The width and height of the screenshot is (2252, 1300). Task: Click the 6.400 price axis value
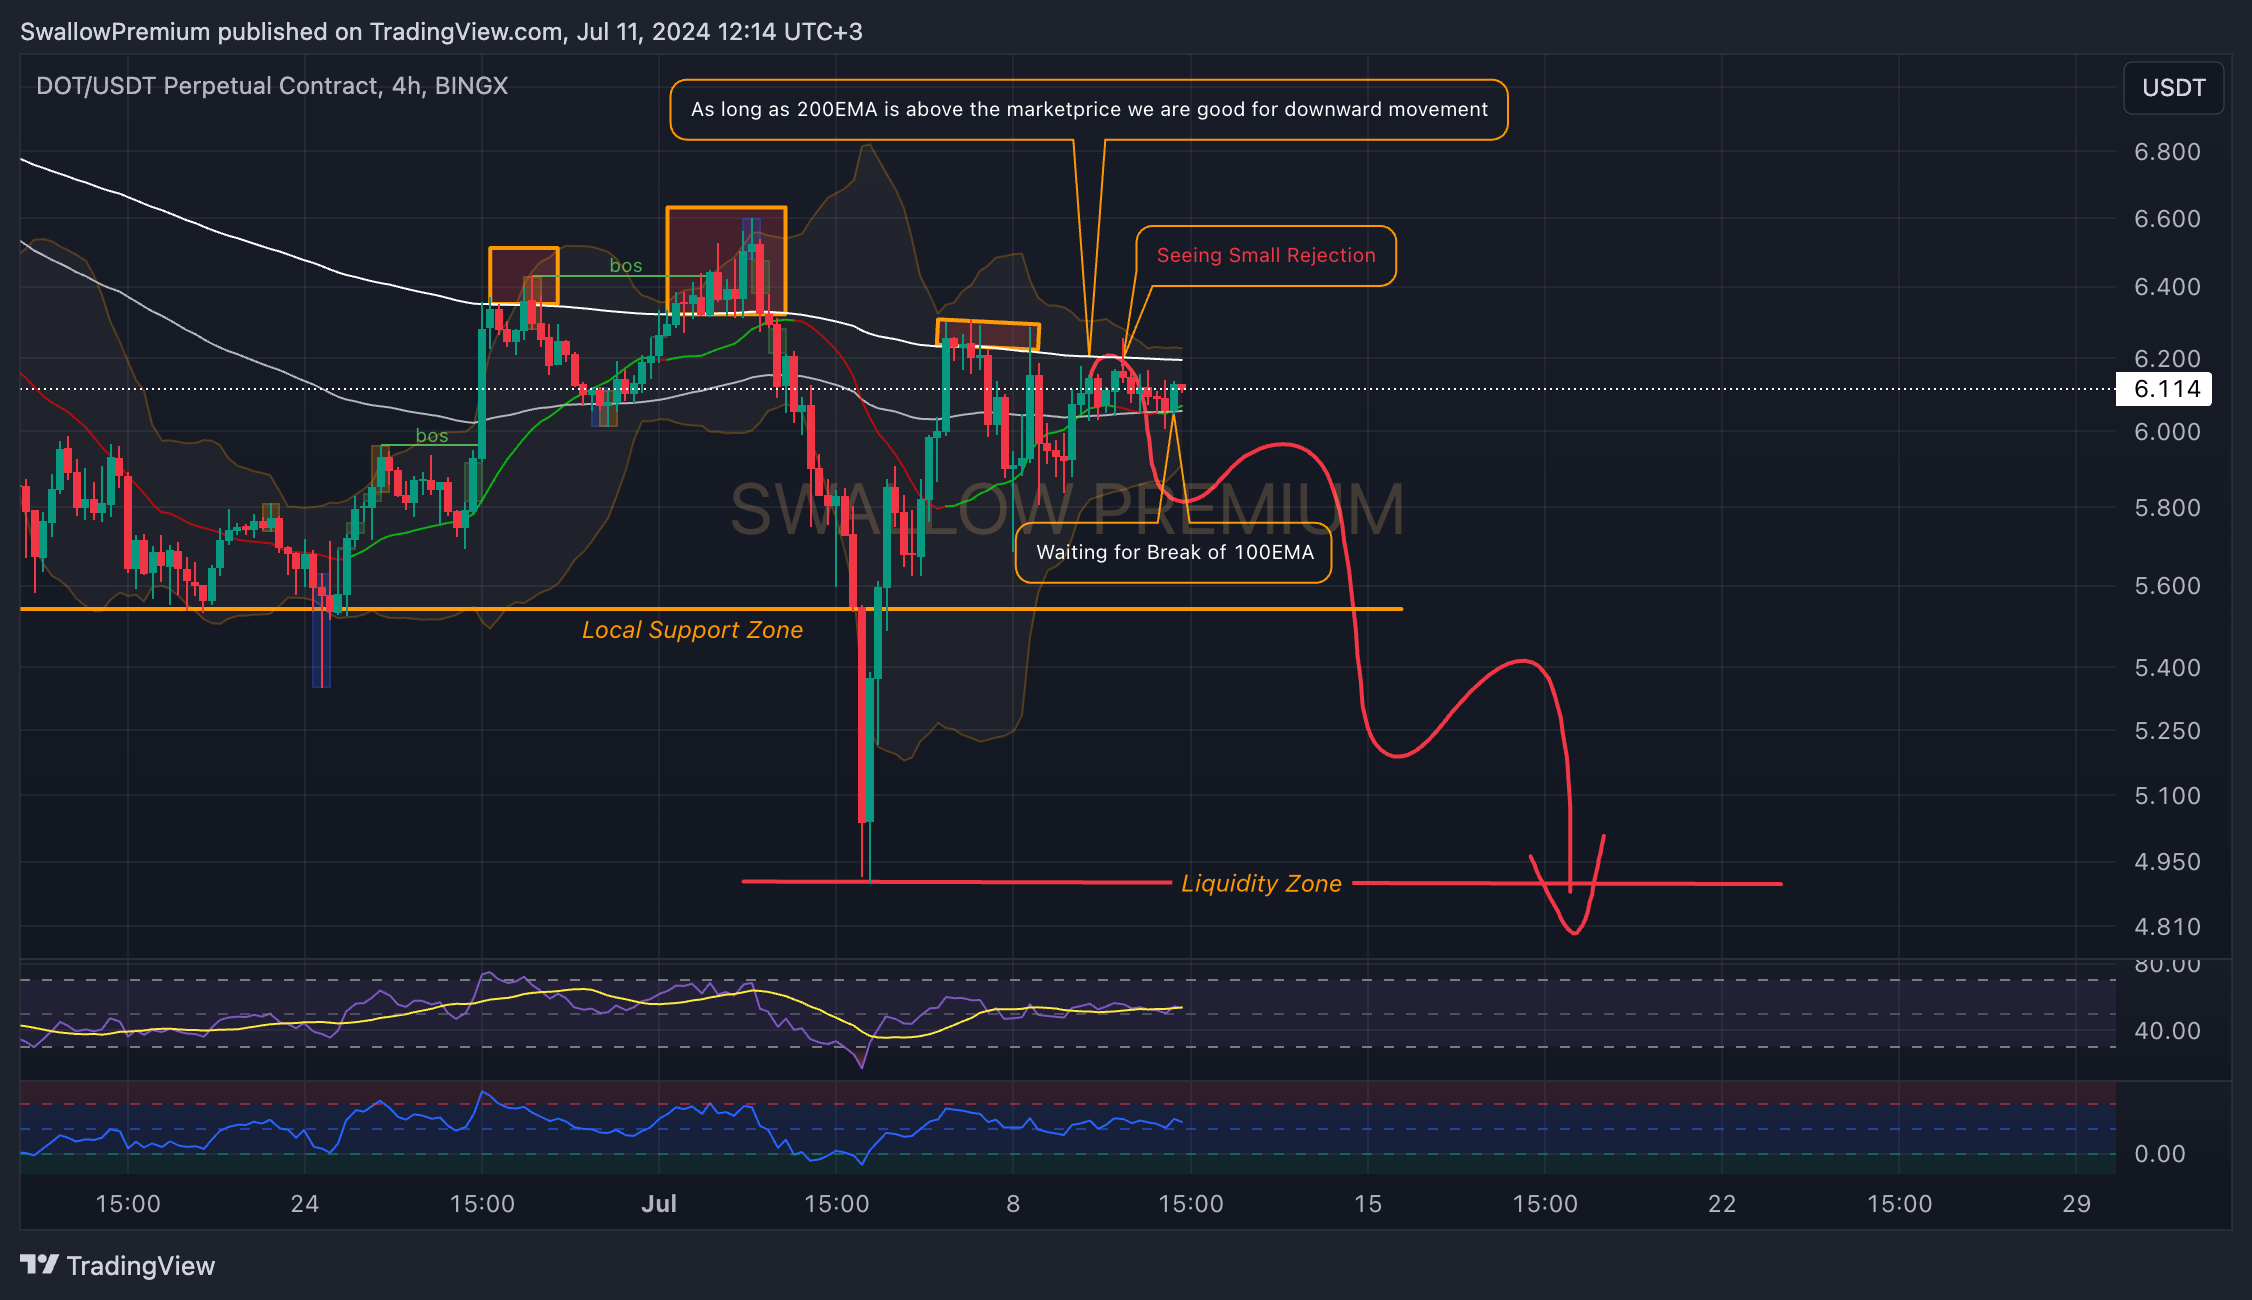point(2167,287)
